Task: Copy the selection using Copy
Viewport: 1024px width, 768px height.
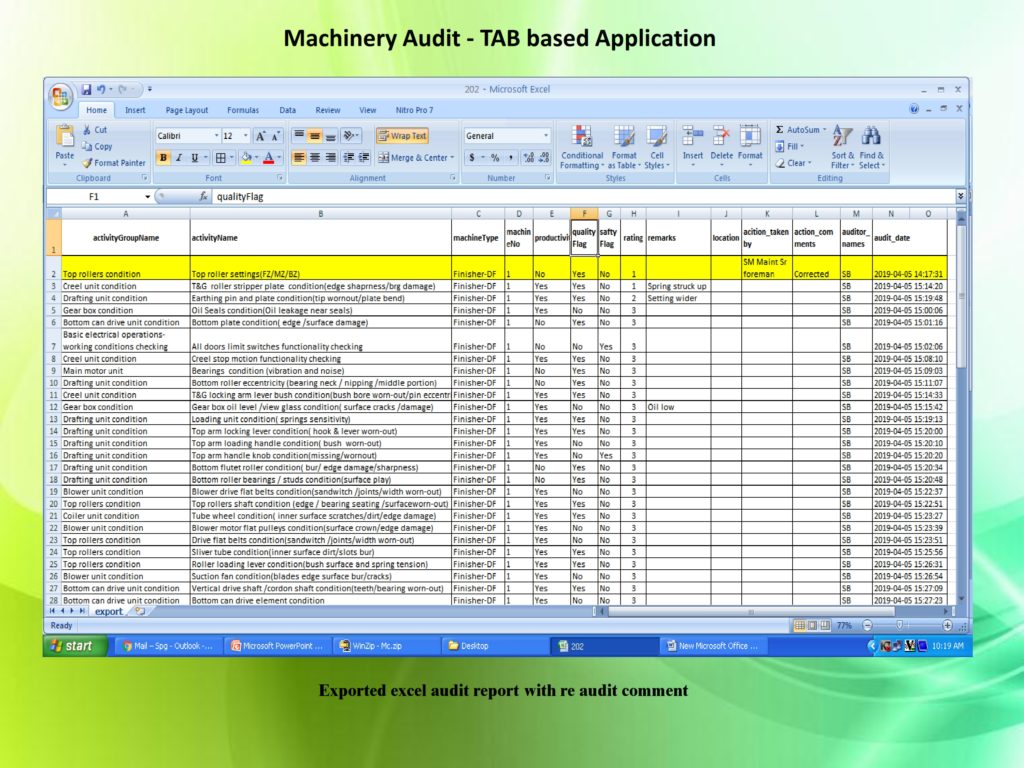Action: 97,146
